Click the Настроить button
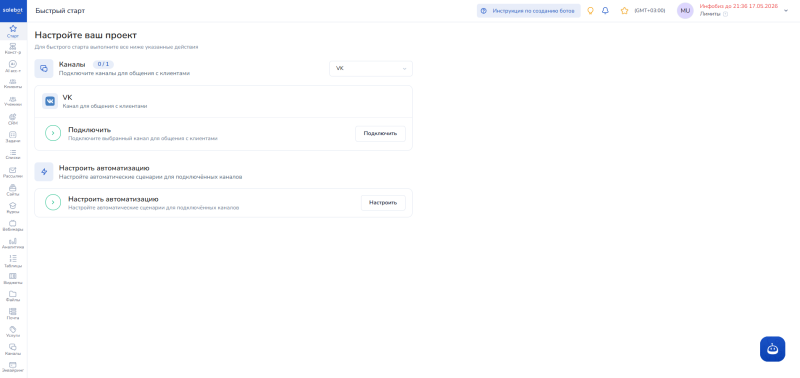Viewport: 800px width, 378px height. 383,203
